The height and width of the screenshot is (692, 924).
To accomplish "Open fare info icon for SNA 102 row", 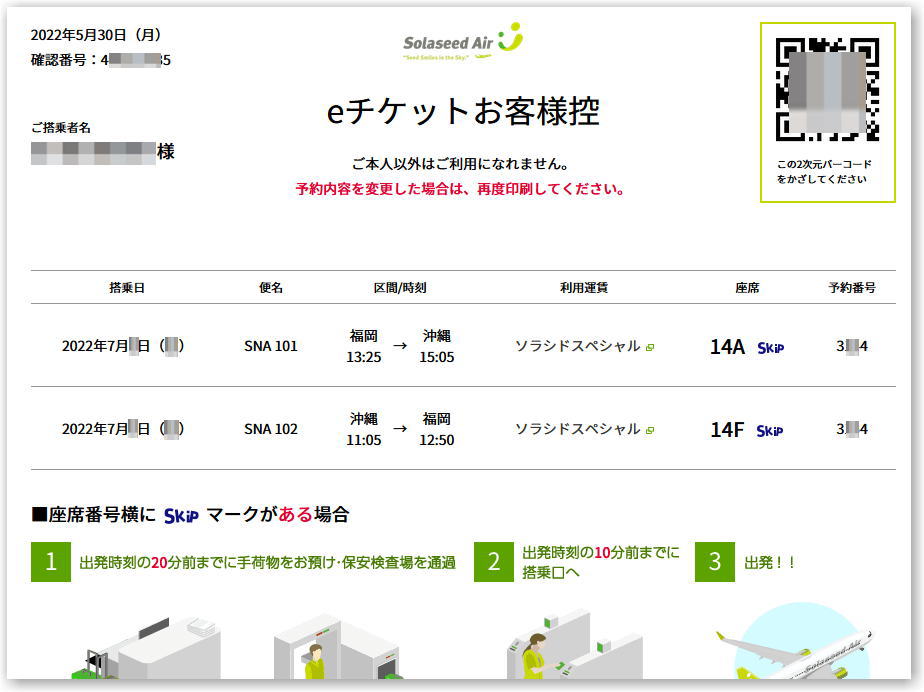I will (649, 431).
